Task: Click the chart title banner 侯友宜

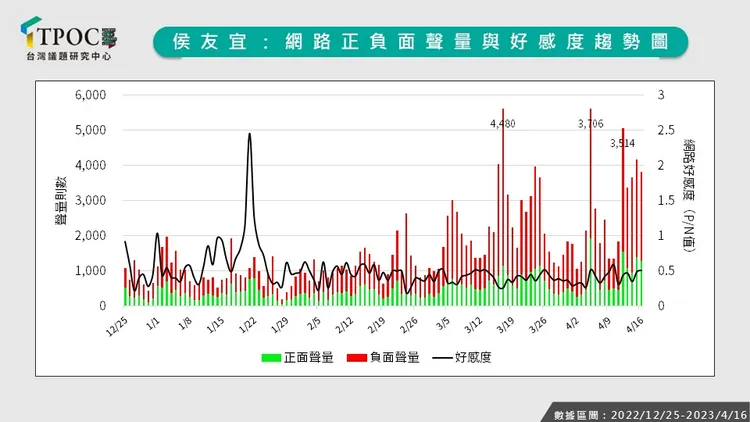Action: click(420, 42)
